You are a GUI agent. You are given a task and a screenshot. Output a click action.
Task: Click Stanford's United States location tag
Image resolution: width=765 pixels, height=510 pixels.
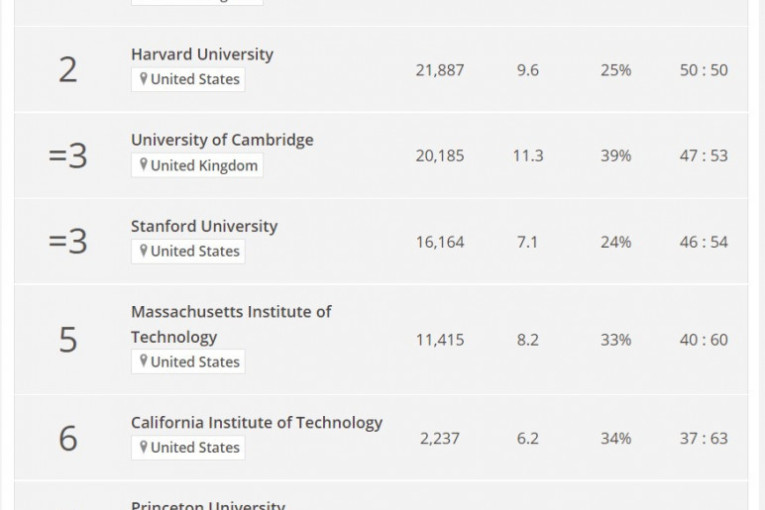click(x=195, y=252)
